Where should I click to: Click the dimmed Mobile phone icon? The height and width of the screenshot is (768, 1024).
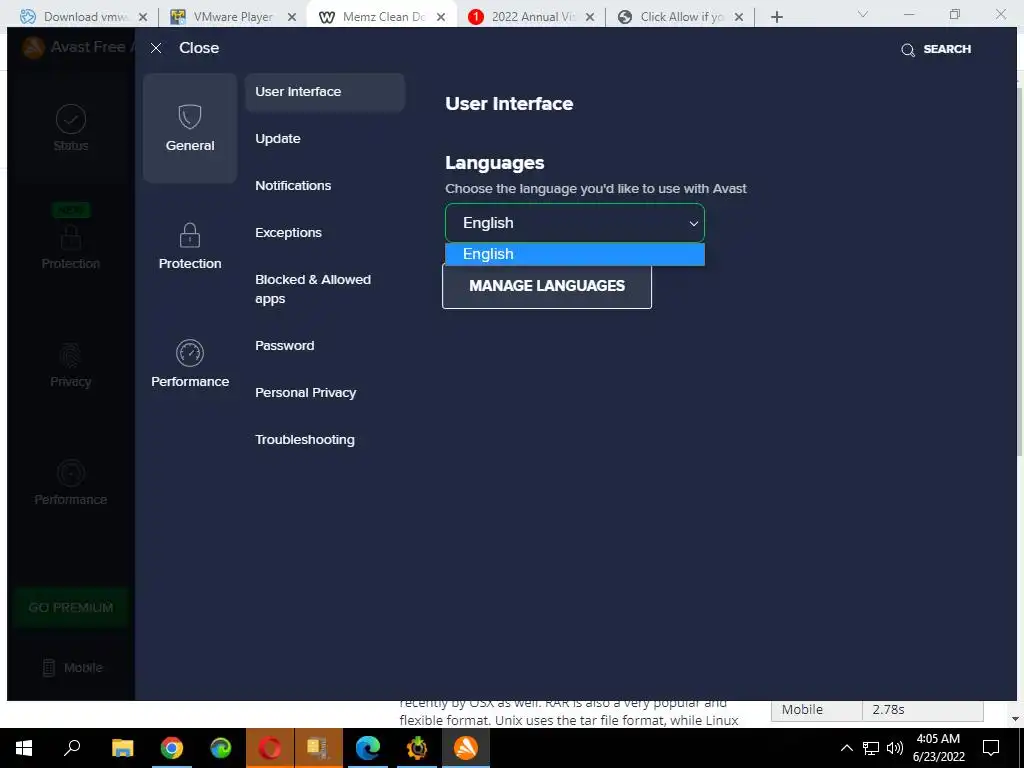48,667
